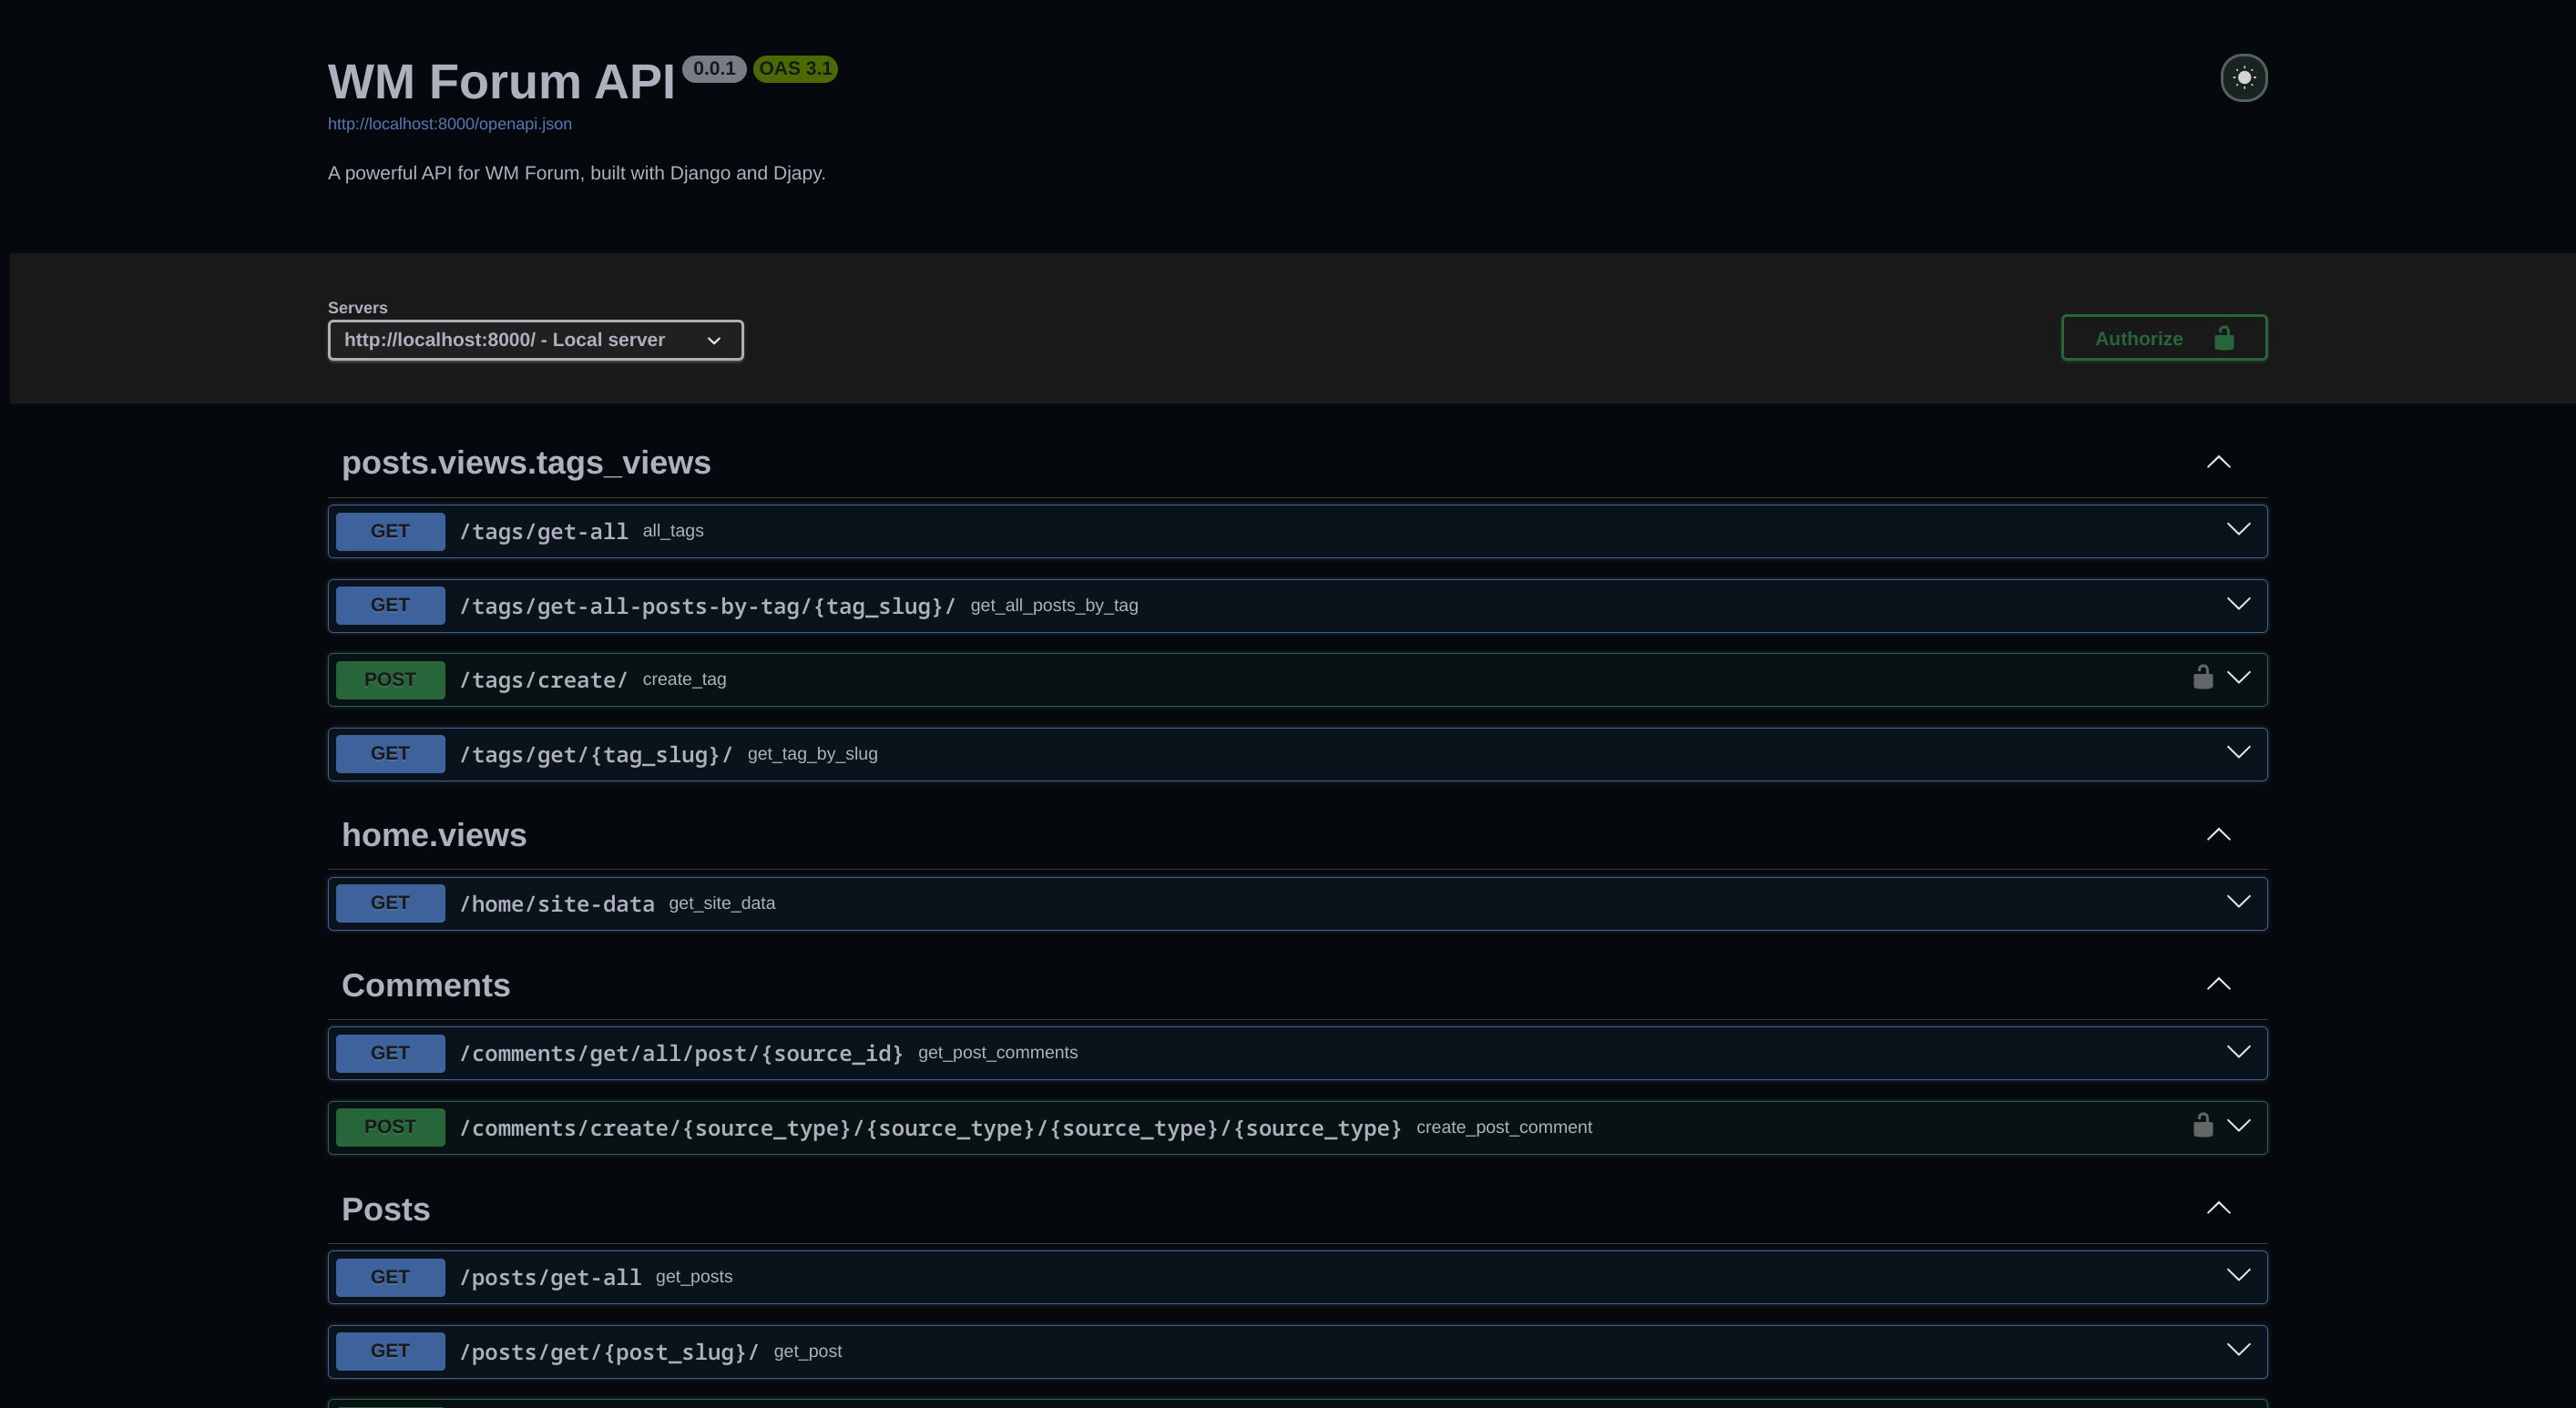Expand the get_post_comments endpoint chevron

tap(2238, 1052)
